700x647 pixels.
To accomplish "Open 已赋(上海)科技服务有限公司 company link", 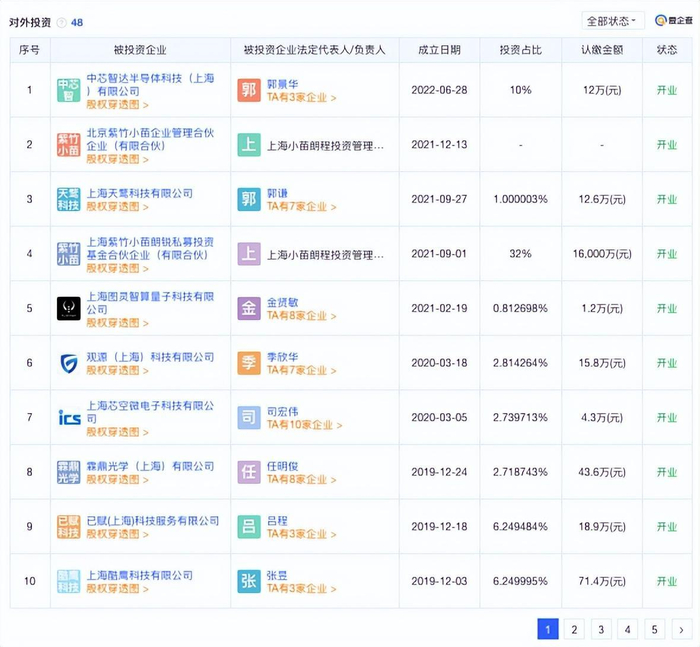I will 152,521.
